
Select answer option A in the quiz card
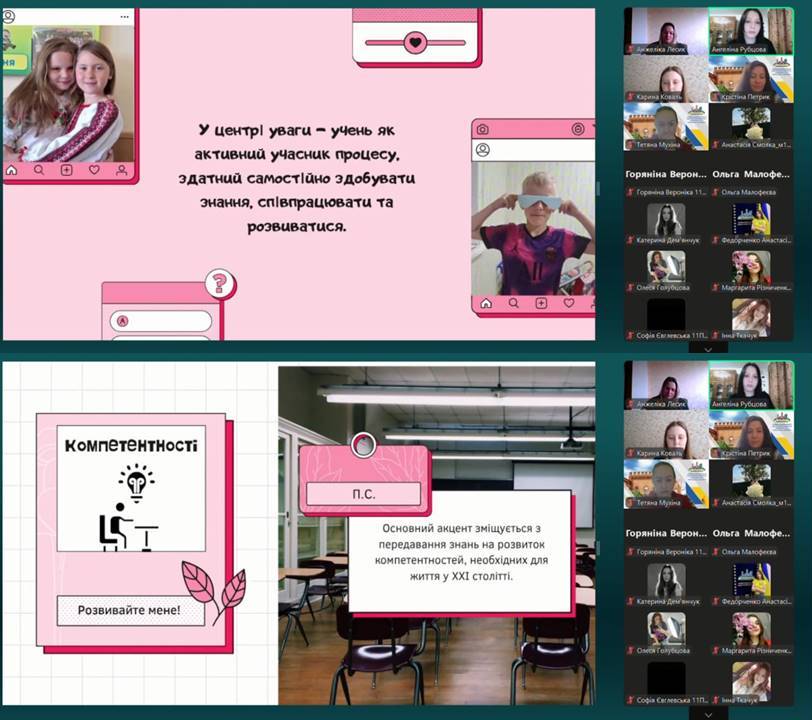(x=161, y=321)
